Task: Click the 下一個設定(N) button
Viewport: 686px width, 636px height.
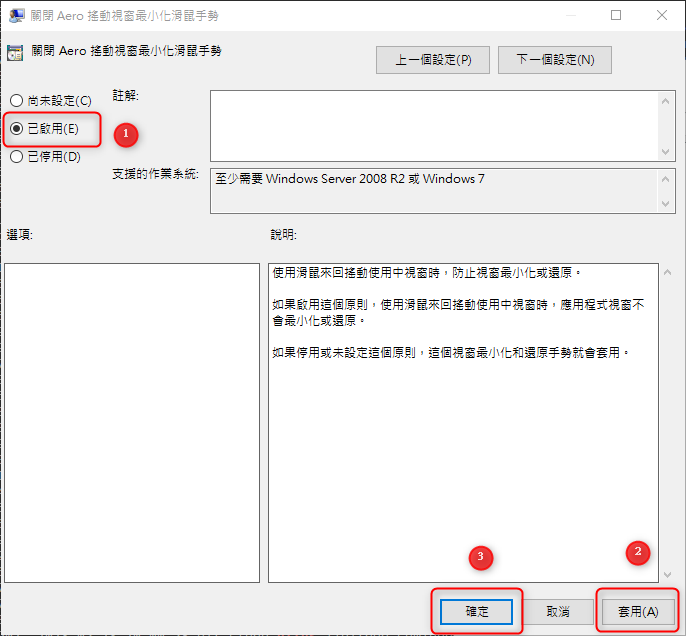Action: pos(555,60)
